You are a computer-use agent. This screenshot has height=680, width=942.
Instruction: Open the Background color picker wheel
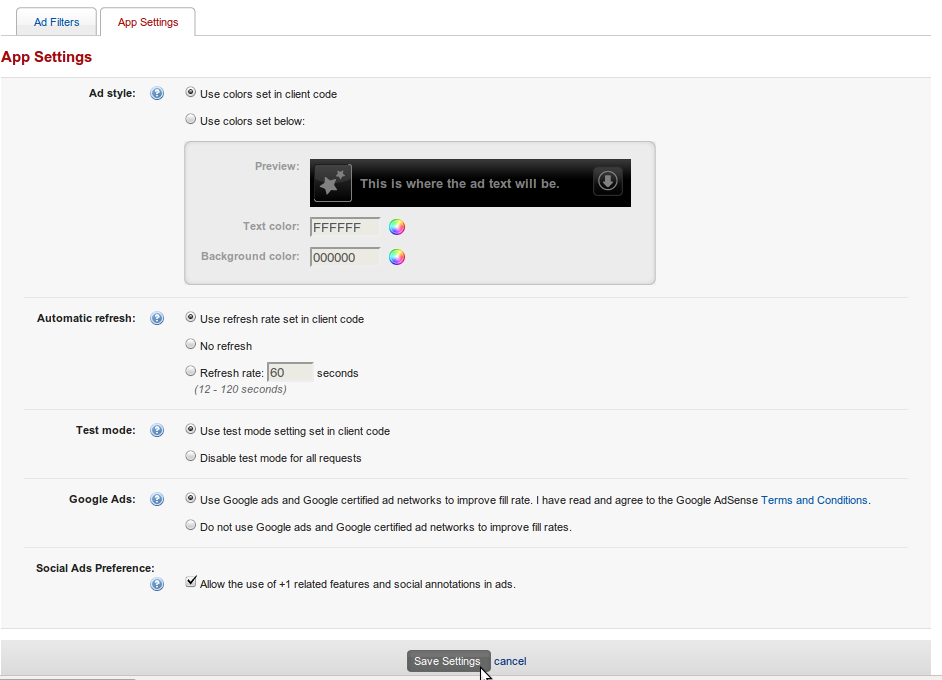pos(397,257)
